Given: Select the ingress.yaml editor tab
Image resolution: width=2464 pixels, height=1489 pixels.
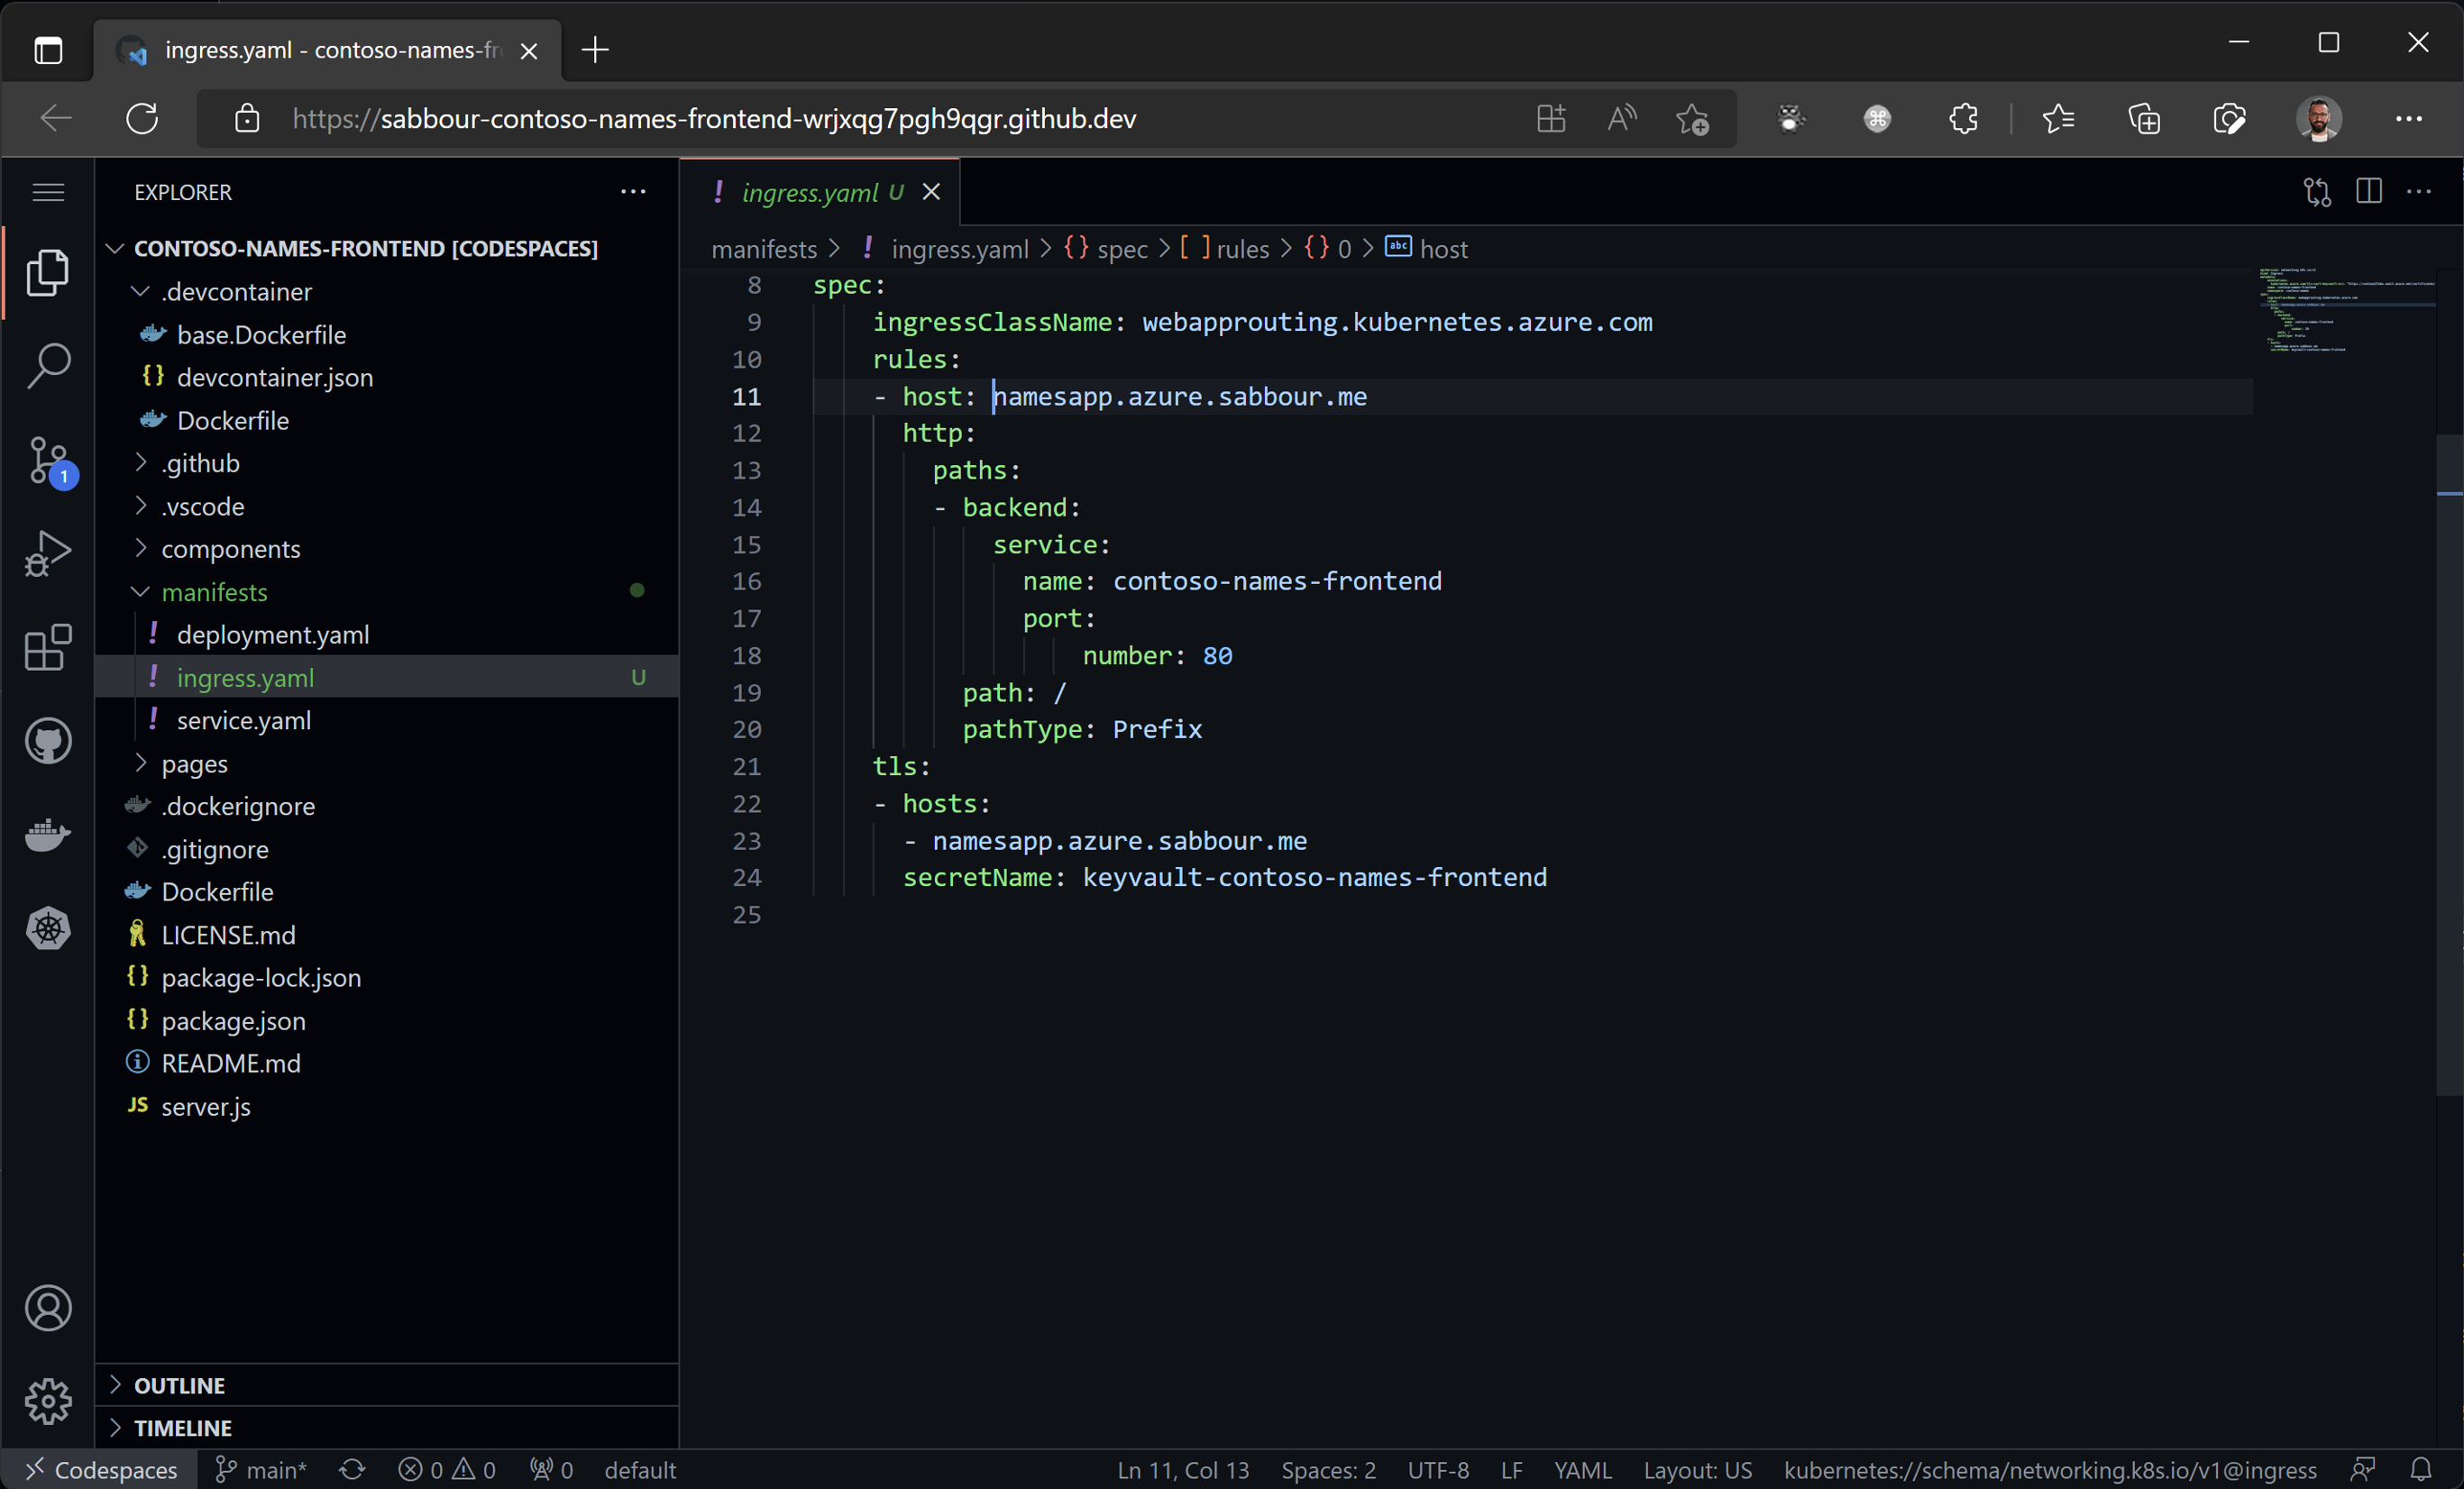Looking at the screenshot, I should click(x=810, y=192).
